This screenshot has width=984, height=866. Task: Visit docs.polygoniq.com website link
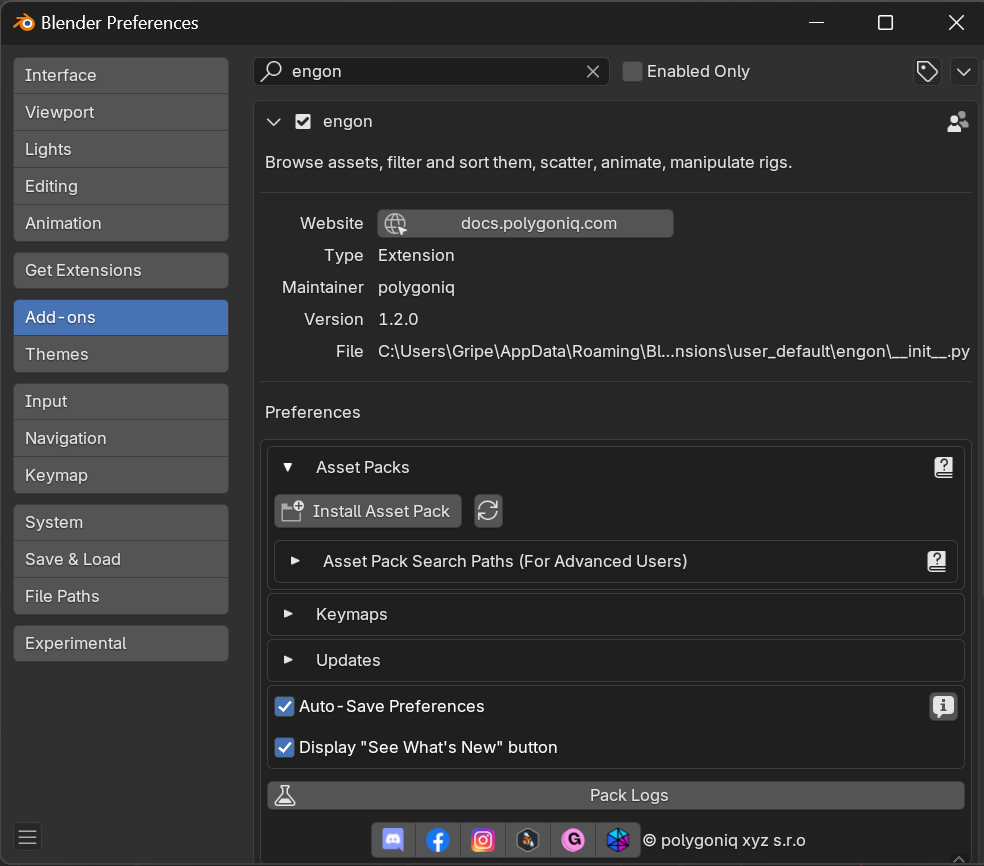click(x=525, y=223)
